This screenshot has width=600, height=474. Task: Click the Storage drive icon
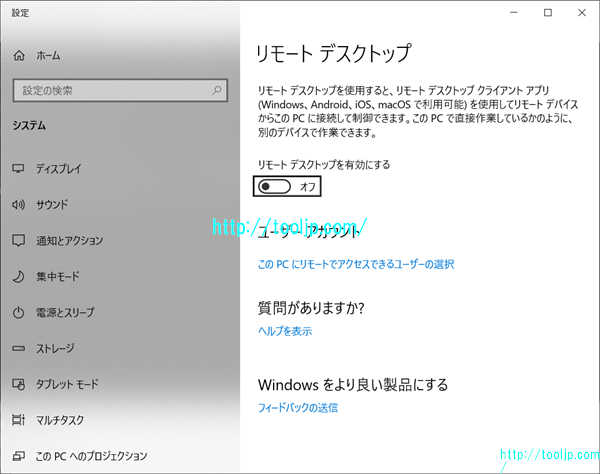click(x=18, y=349)
